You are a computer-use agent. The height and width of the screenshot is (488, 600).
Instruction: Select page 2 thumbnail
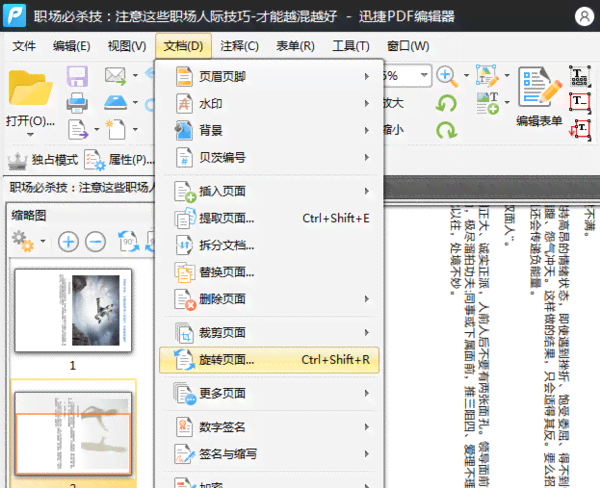73,434
